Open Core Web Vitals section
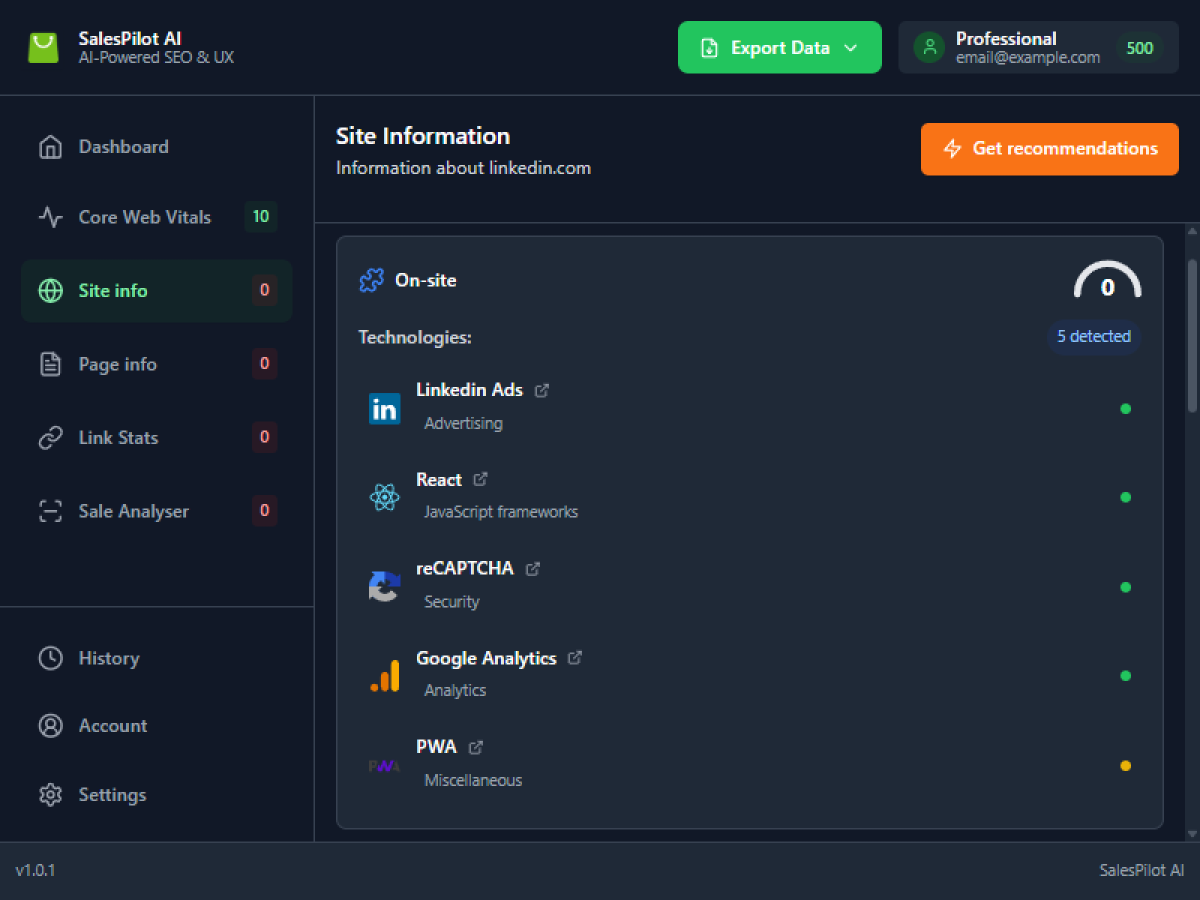The height and width of the screenshot is (900, 1200). pos(145,217)
